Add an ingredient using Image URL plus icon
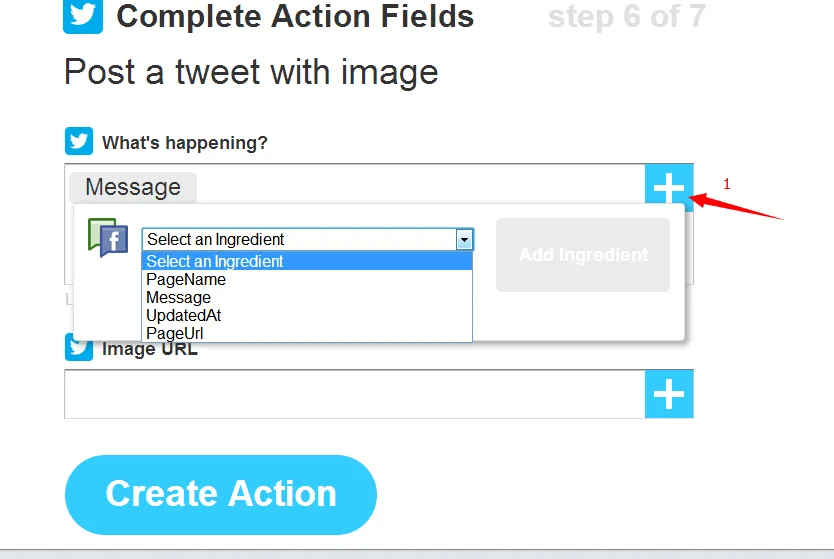Viewport: 834px width, 559px height. tap(669, 394)
